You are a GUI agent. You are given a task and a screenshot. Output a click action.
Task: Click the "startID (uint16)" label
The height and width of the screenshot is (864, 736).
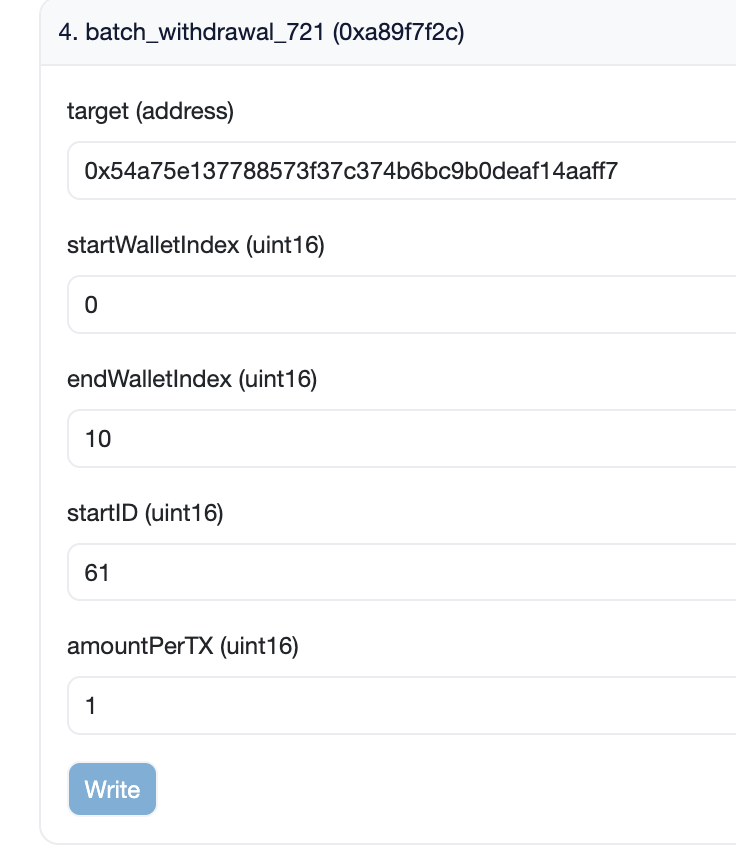(145, 513)
